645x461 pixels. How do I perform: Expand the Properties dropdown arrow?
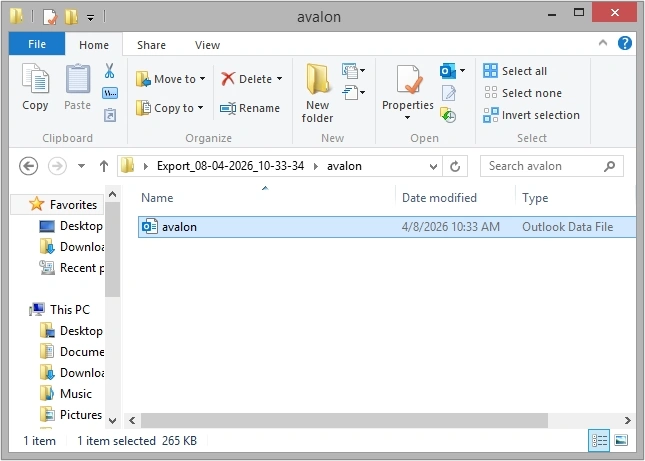coord(407,118)
